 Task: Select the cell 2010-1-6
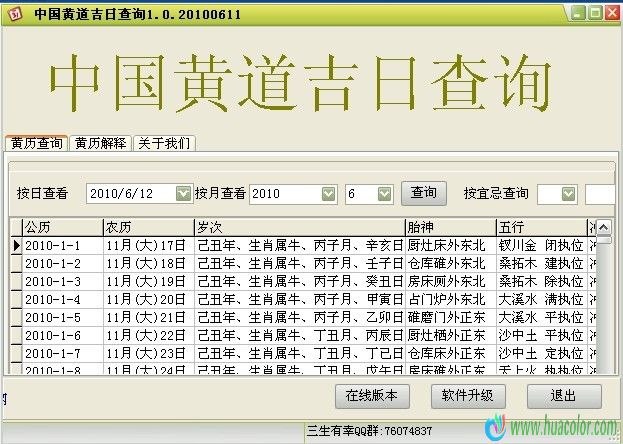[x=63, y=335]
